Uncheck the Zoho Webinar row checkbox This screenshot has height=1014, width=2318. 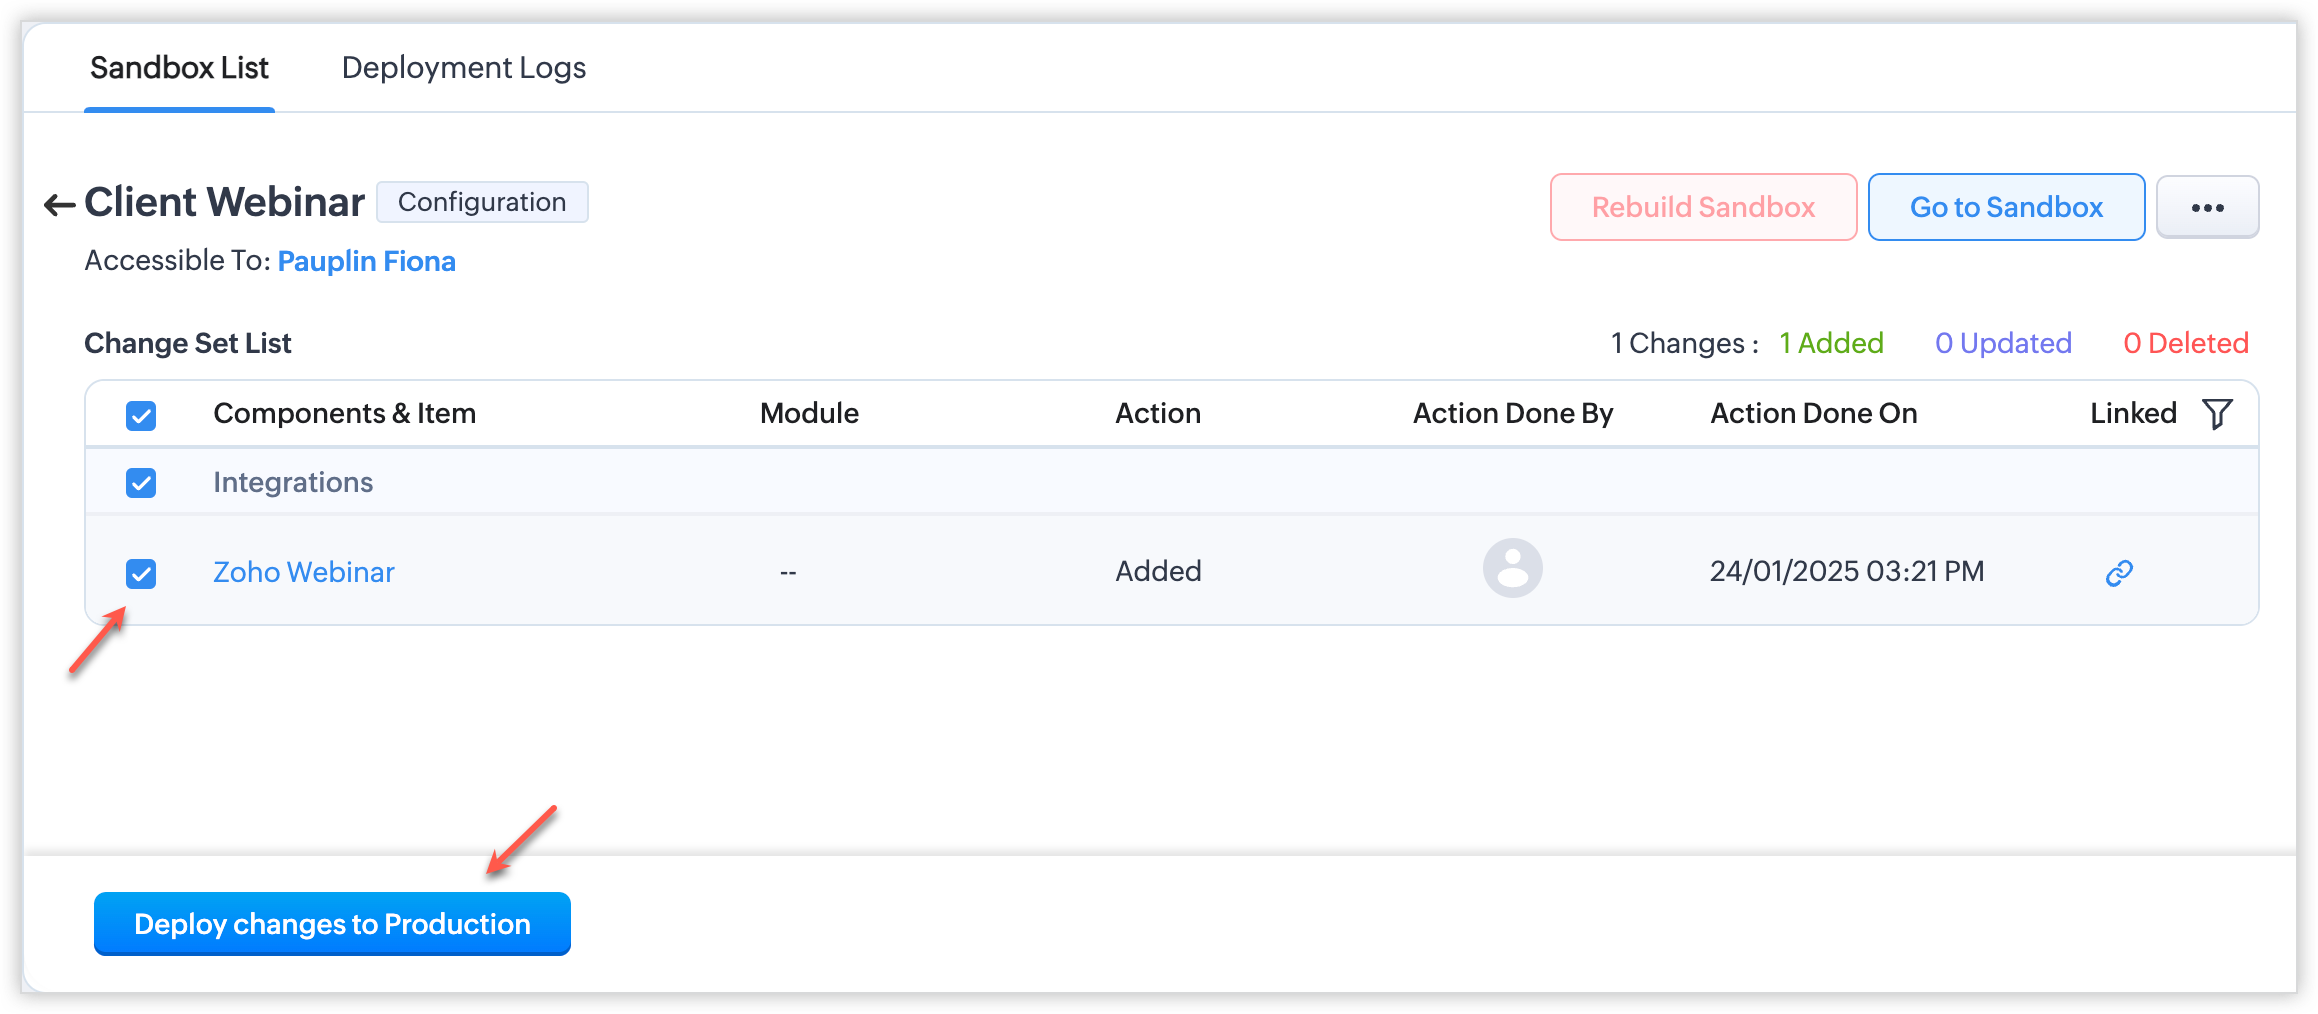pos(141,573)
